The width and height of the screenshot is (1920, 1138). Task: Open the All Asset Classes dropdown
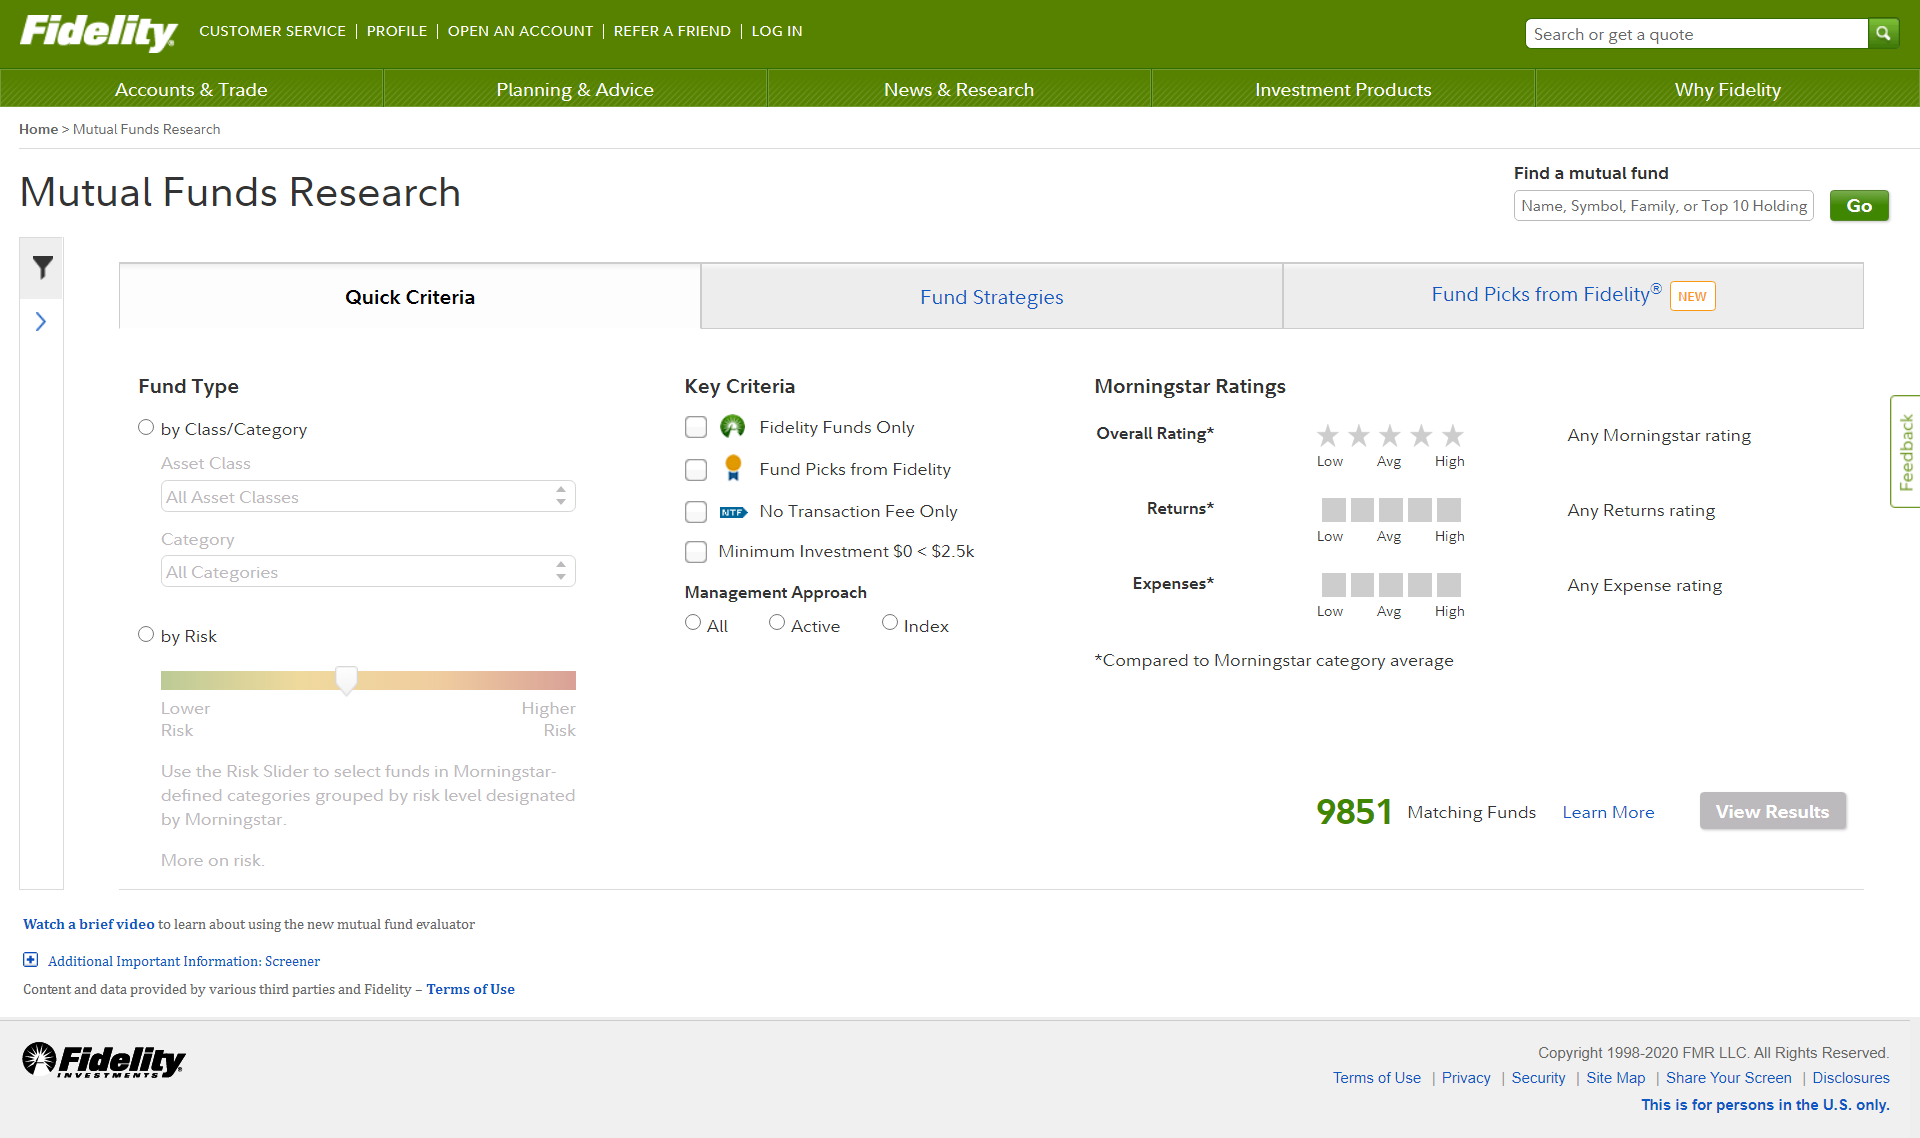coord(367,497)
